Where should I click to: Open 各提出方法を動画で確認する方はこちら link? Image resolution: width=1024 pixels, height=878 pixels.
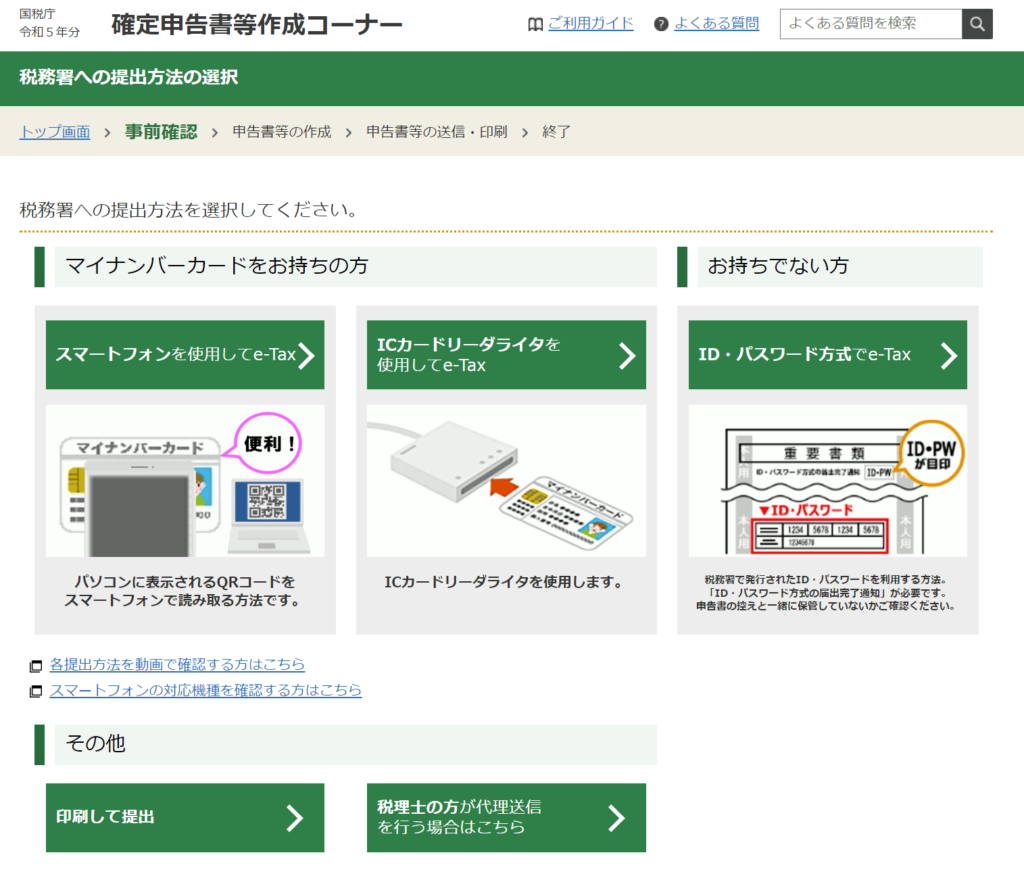pos(177,664)
